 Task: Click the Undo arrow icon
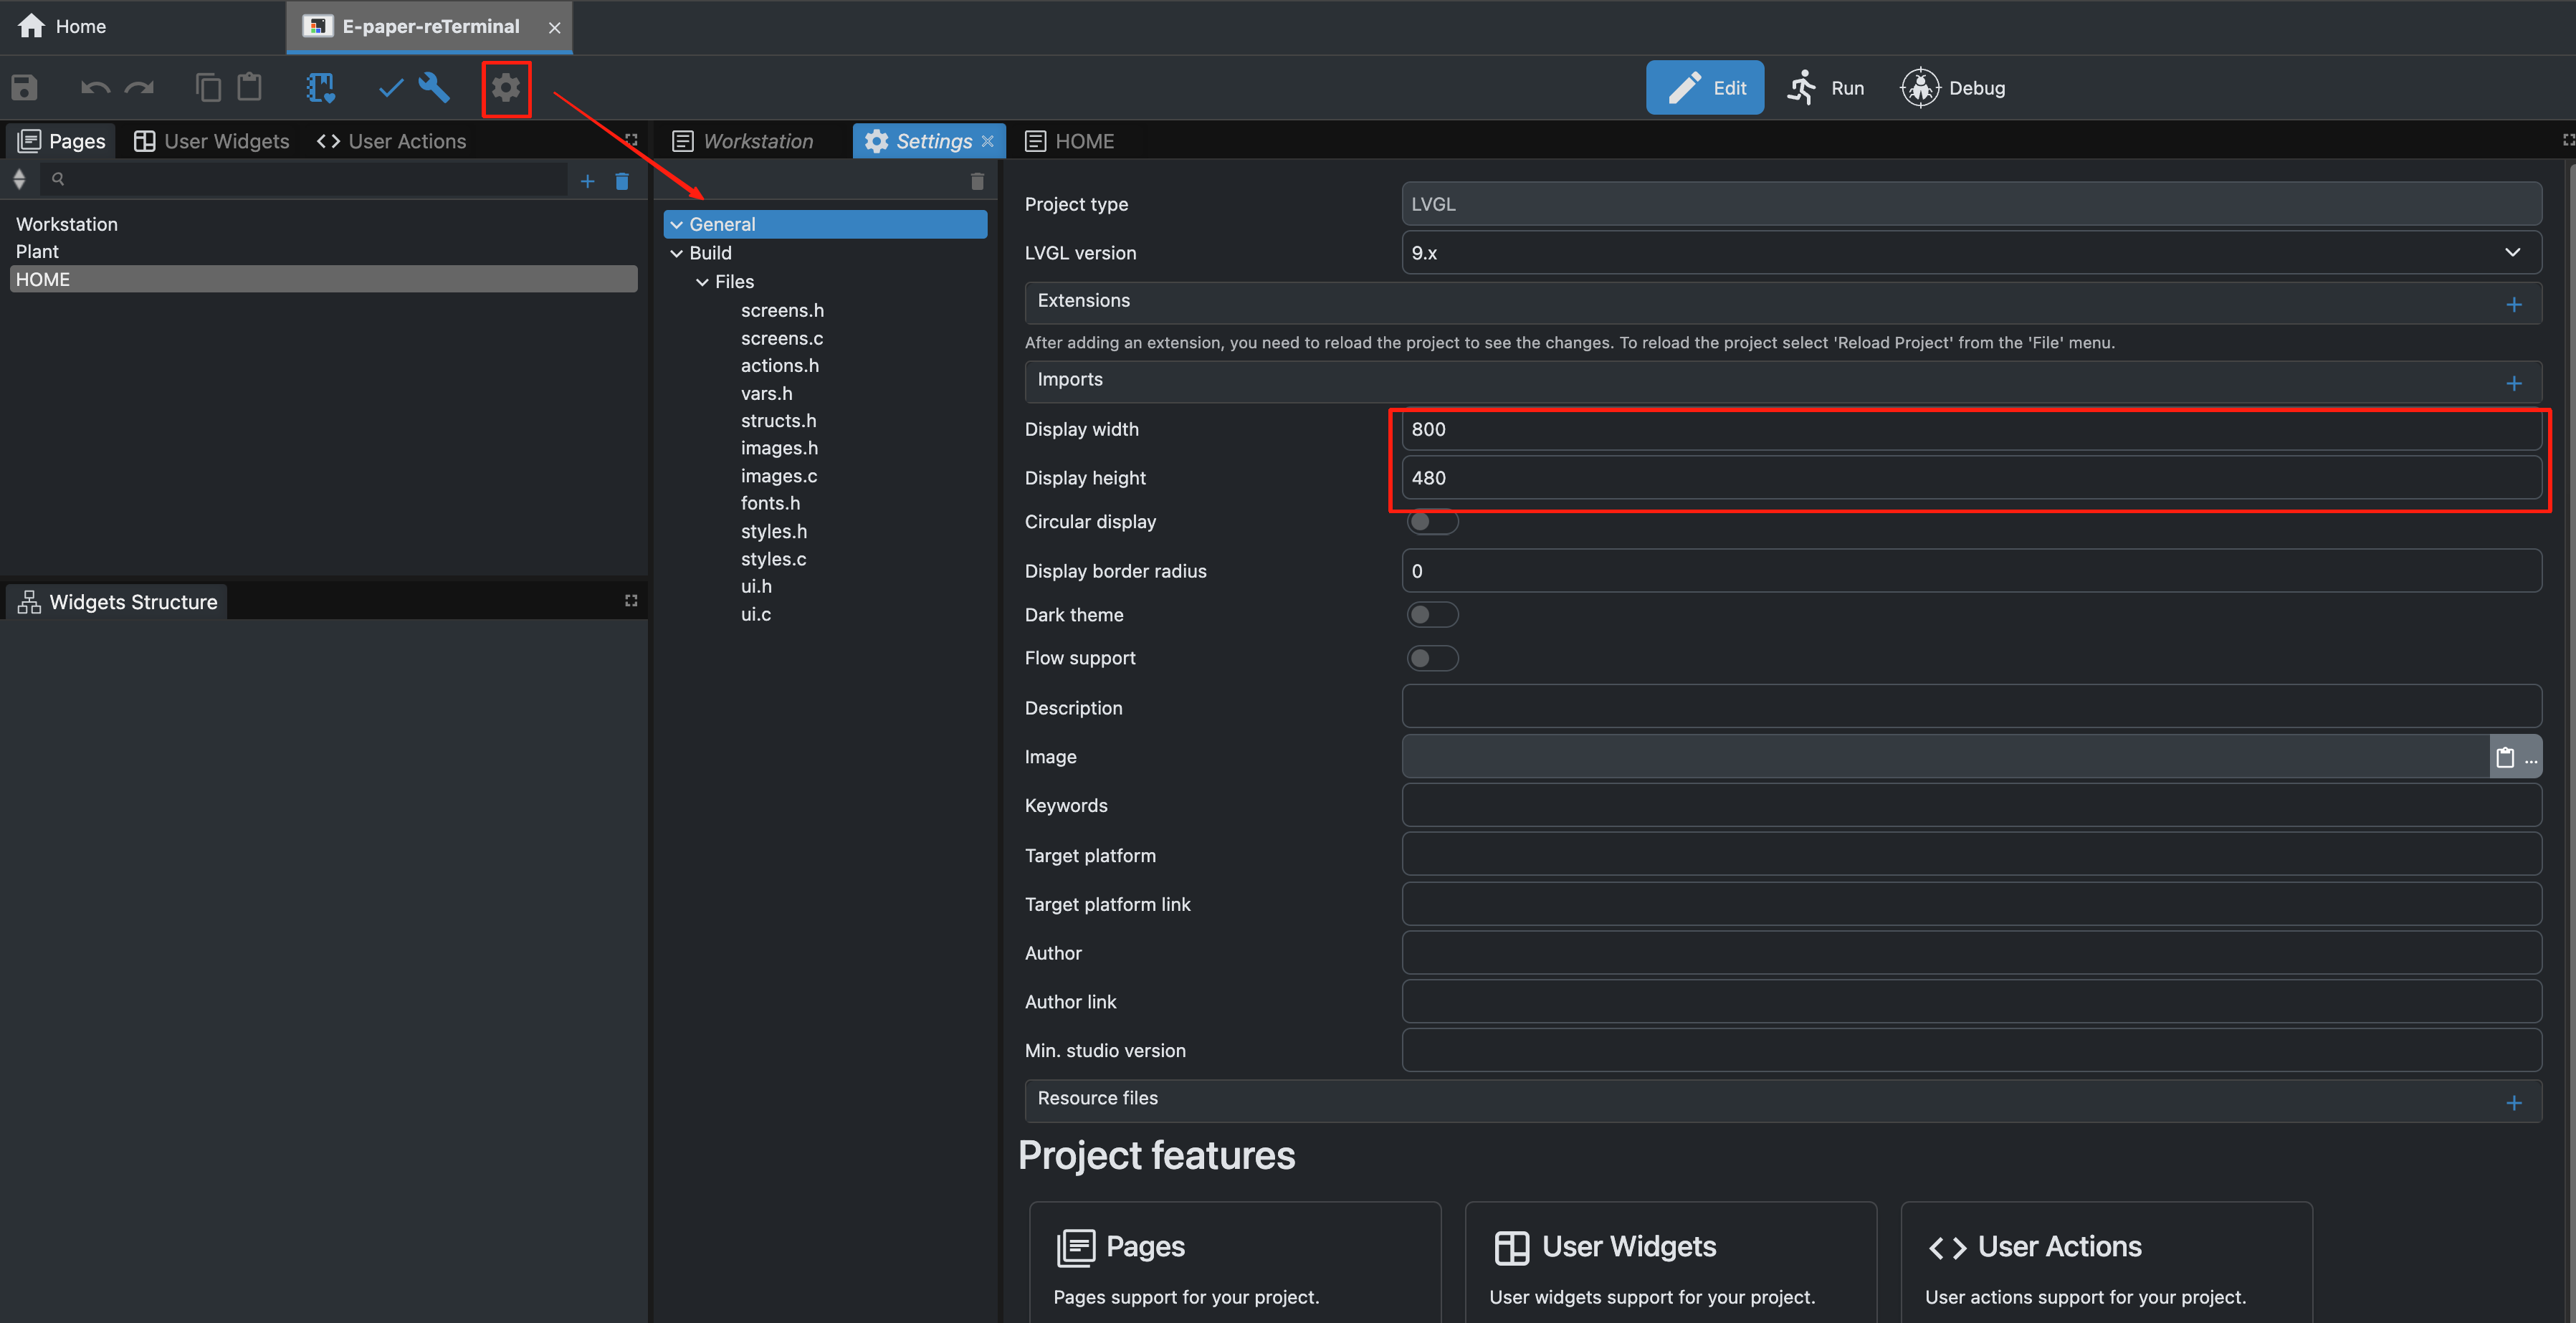click(95, 88)
